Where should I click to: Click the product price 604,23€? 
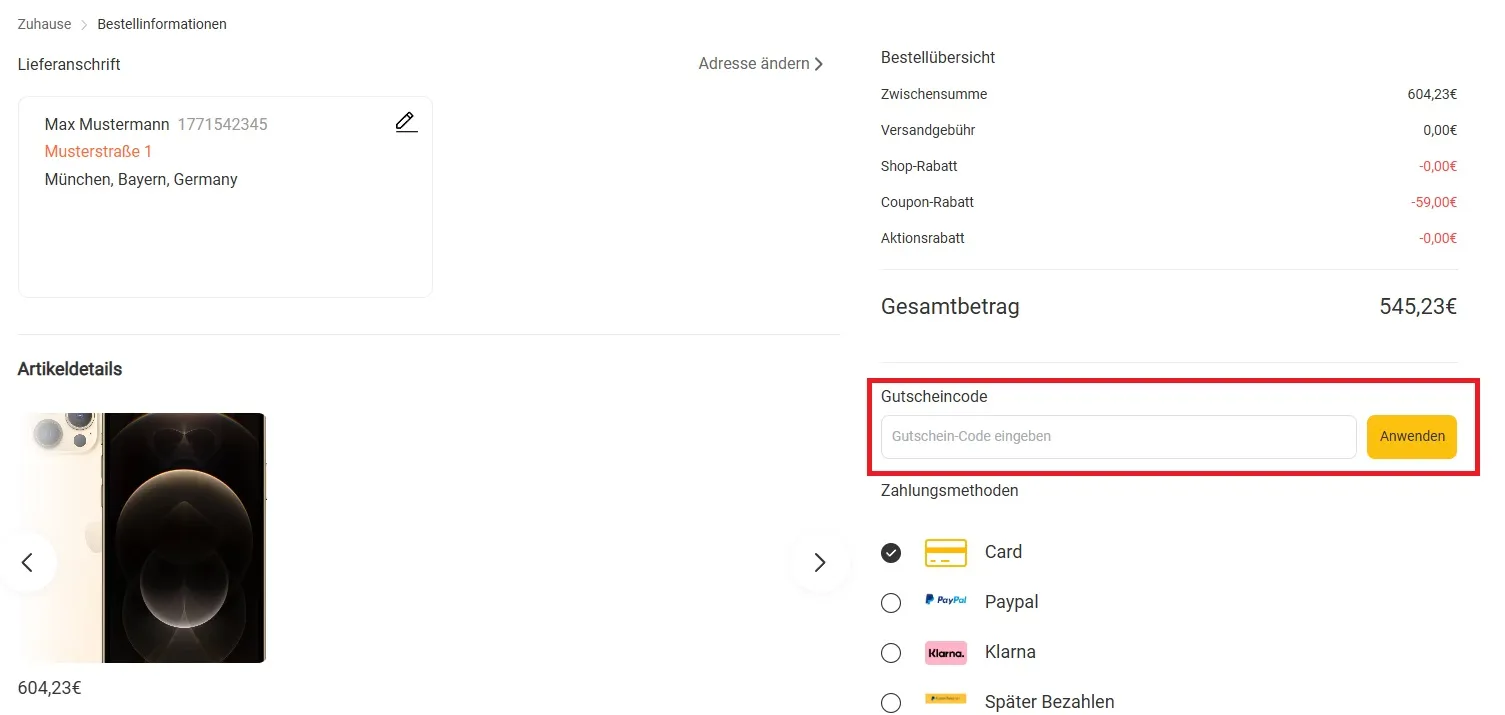pos(48,687)
